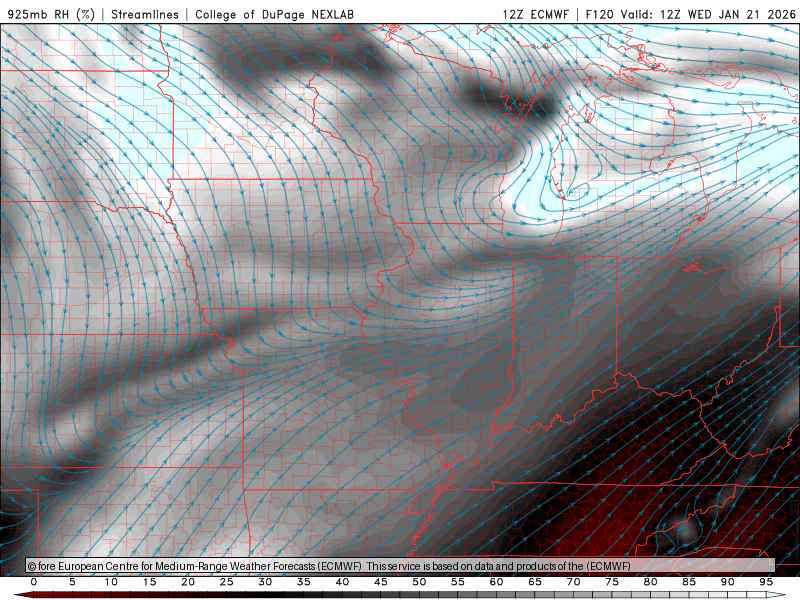Screen dimensions: 800x600
Task: Click the "60" label on the color scale
Action: 496,582
